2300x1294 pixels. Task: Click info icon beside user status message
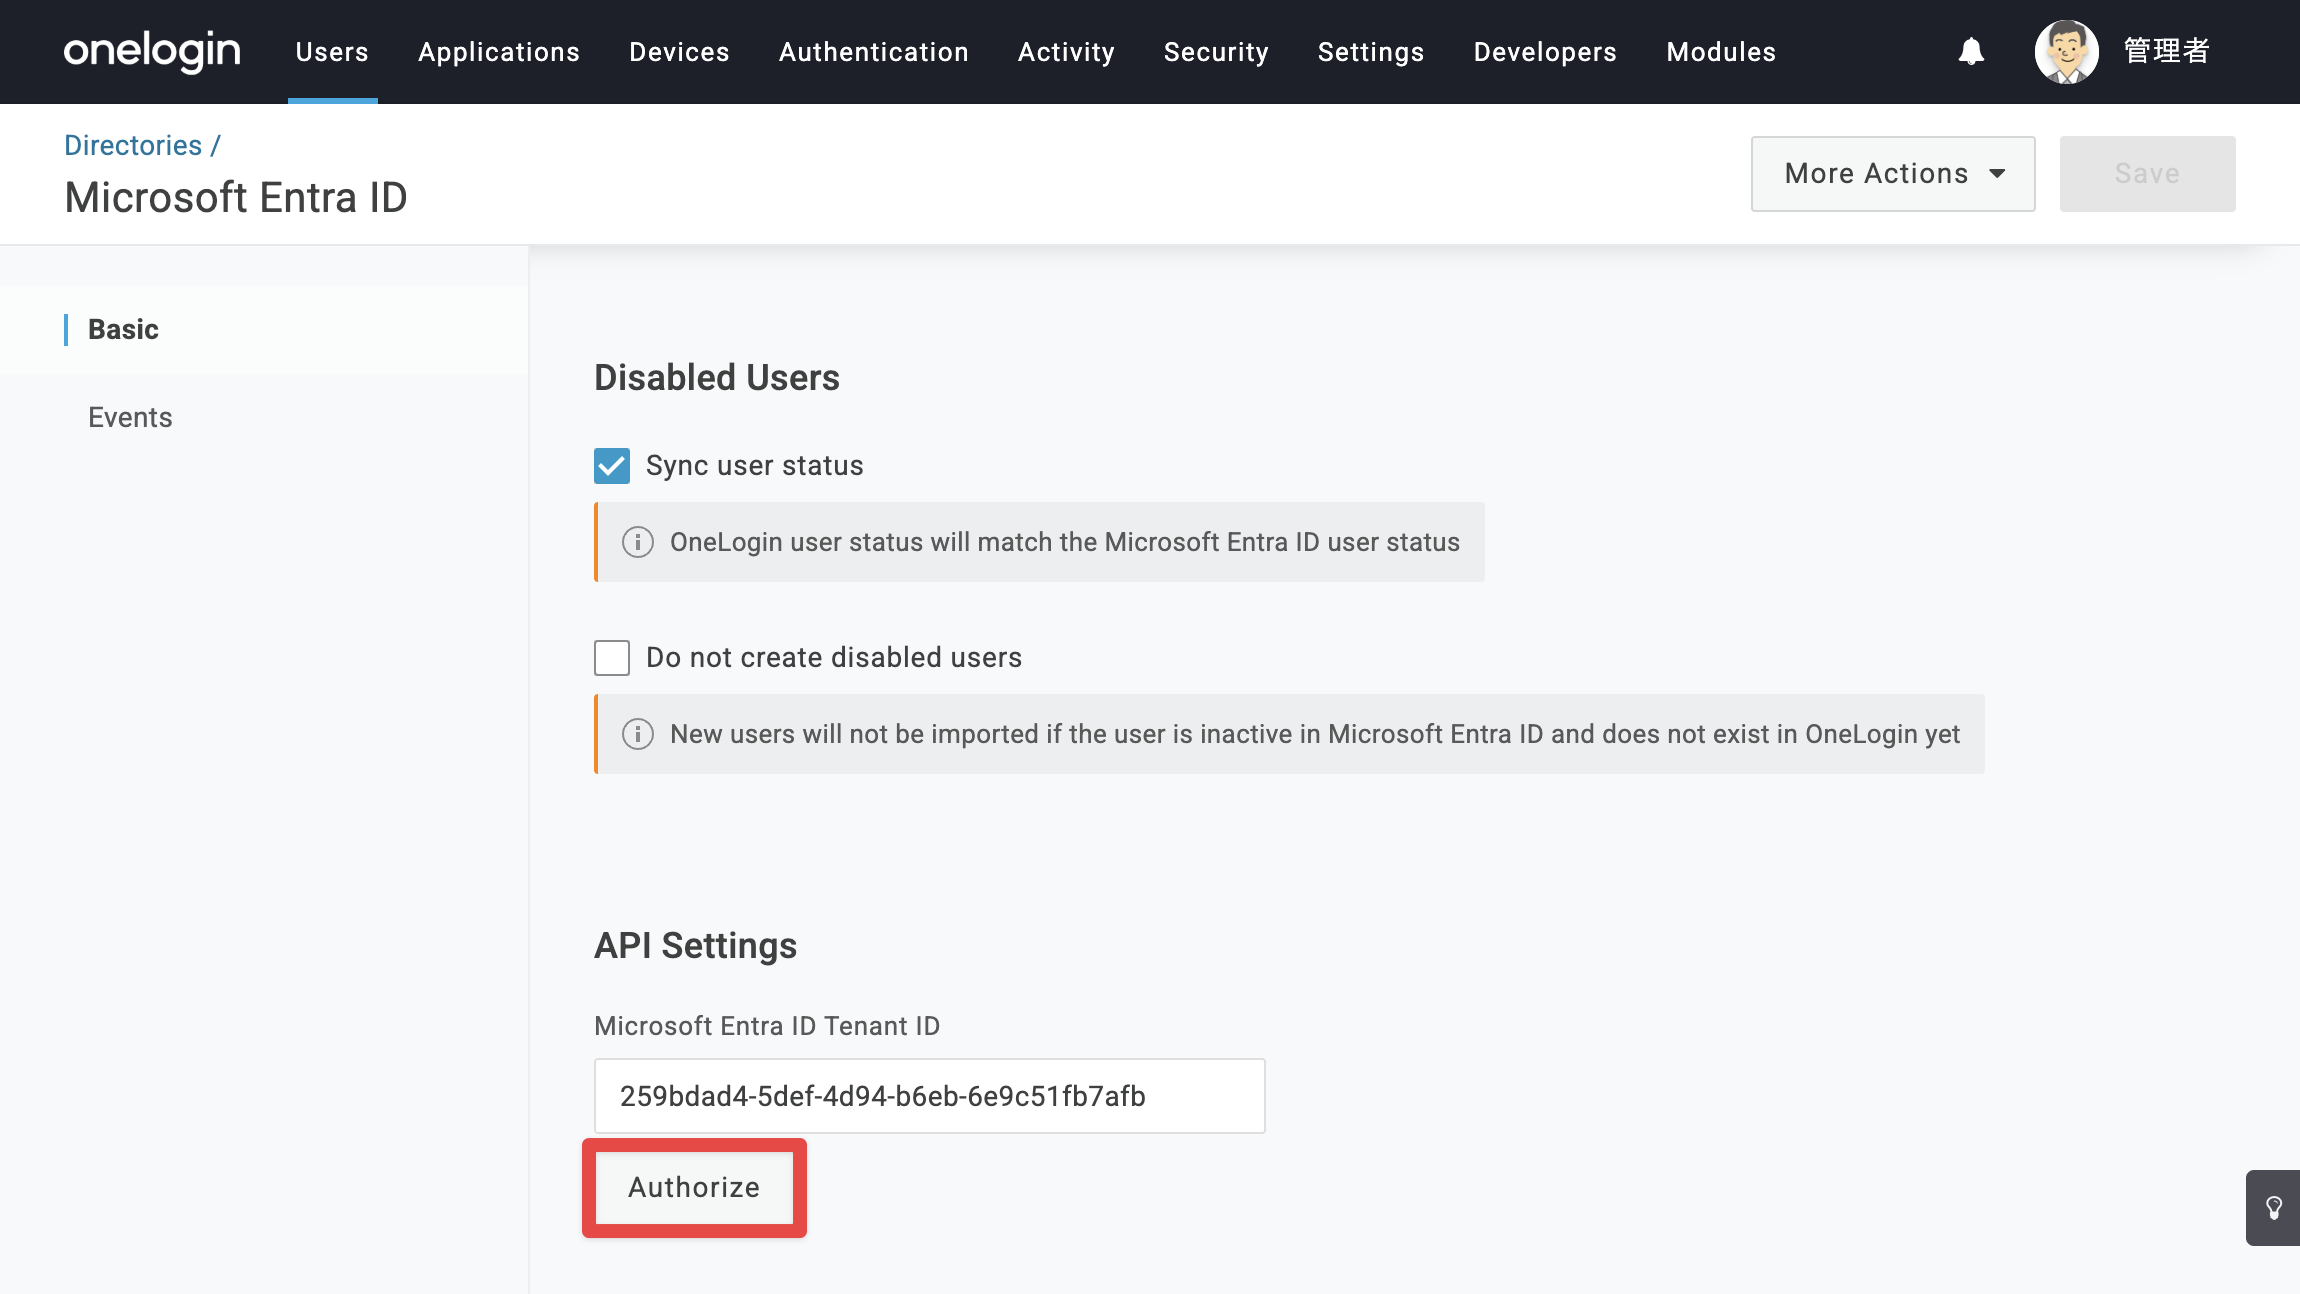(x=638, y=542)
